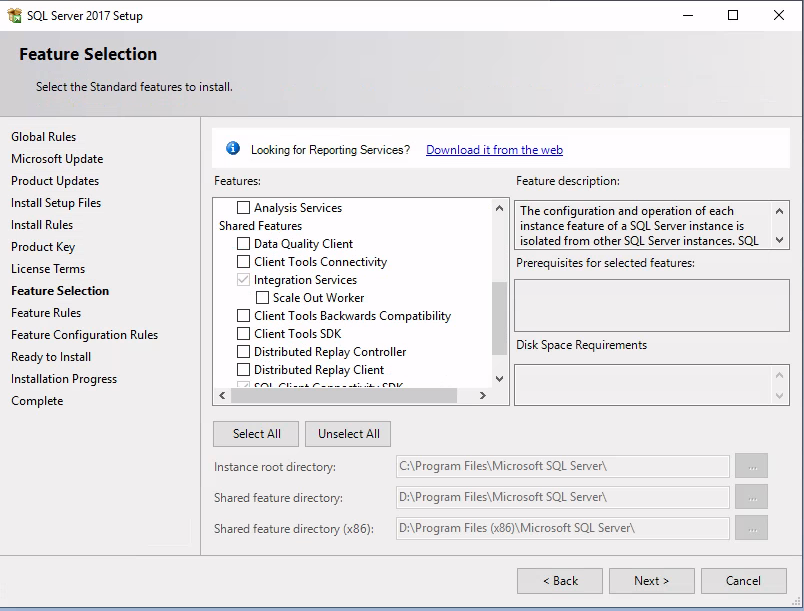Select Installation Progress step
Image resolution: width=804 pixels, height=611 pixels.
64,379
